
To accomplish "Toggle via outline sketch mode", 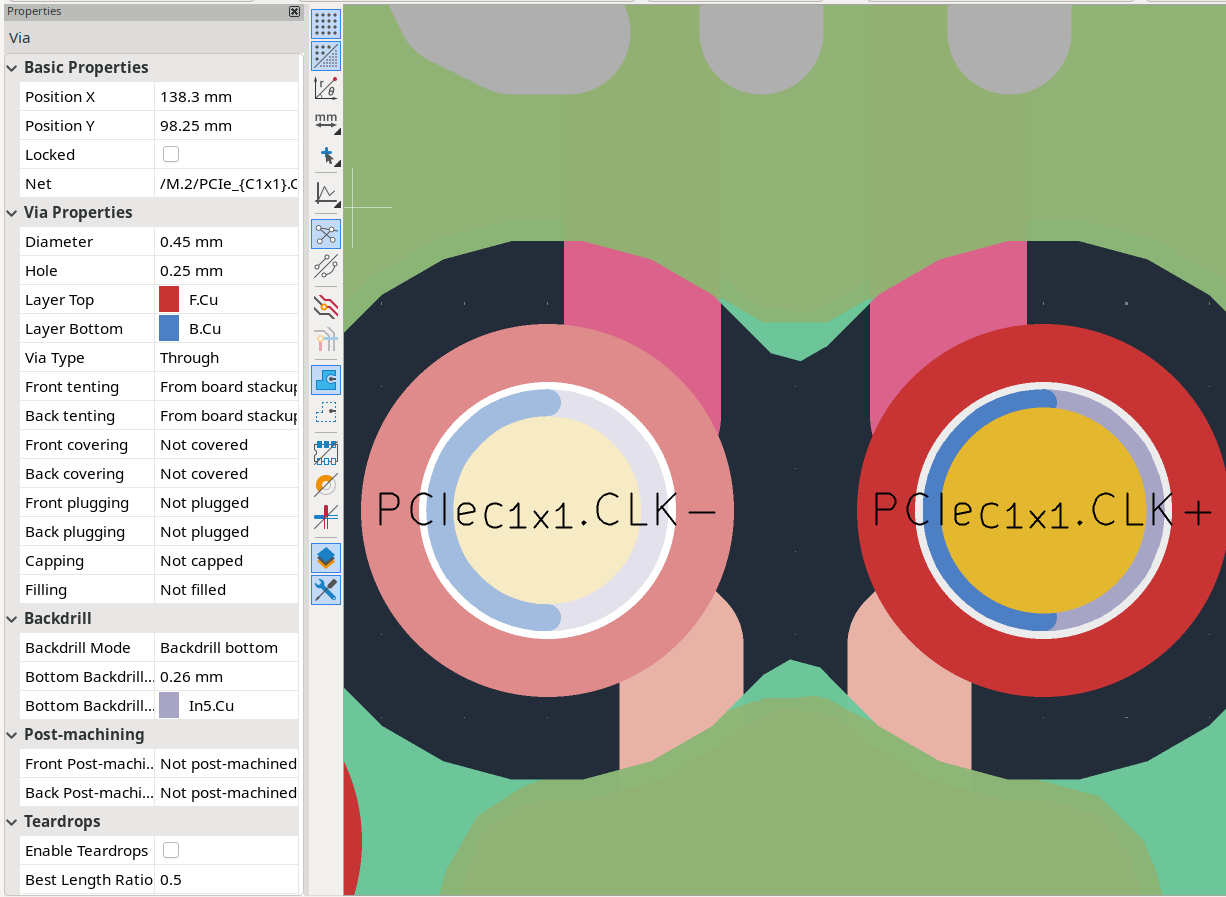I will pos(326,485).
